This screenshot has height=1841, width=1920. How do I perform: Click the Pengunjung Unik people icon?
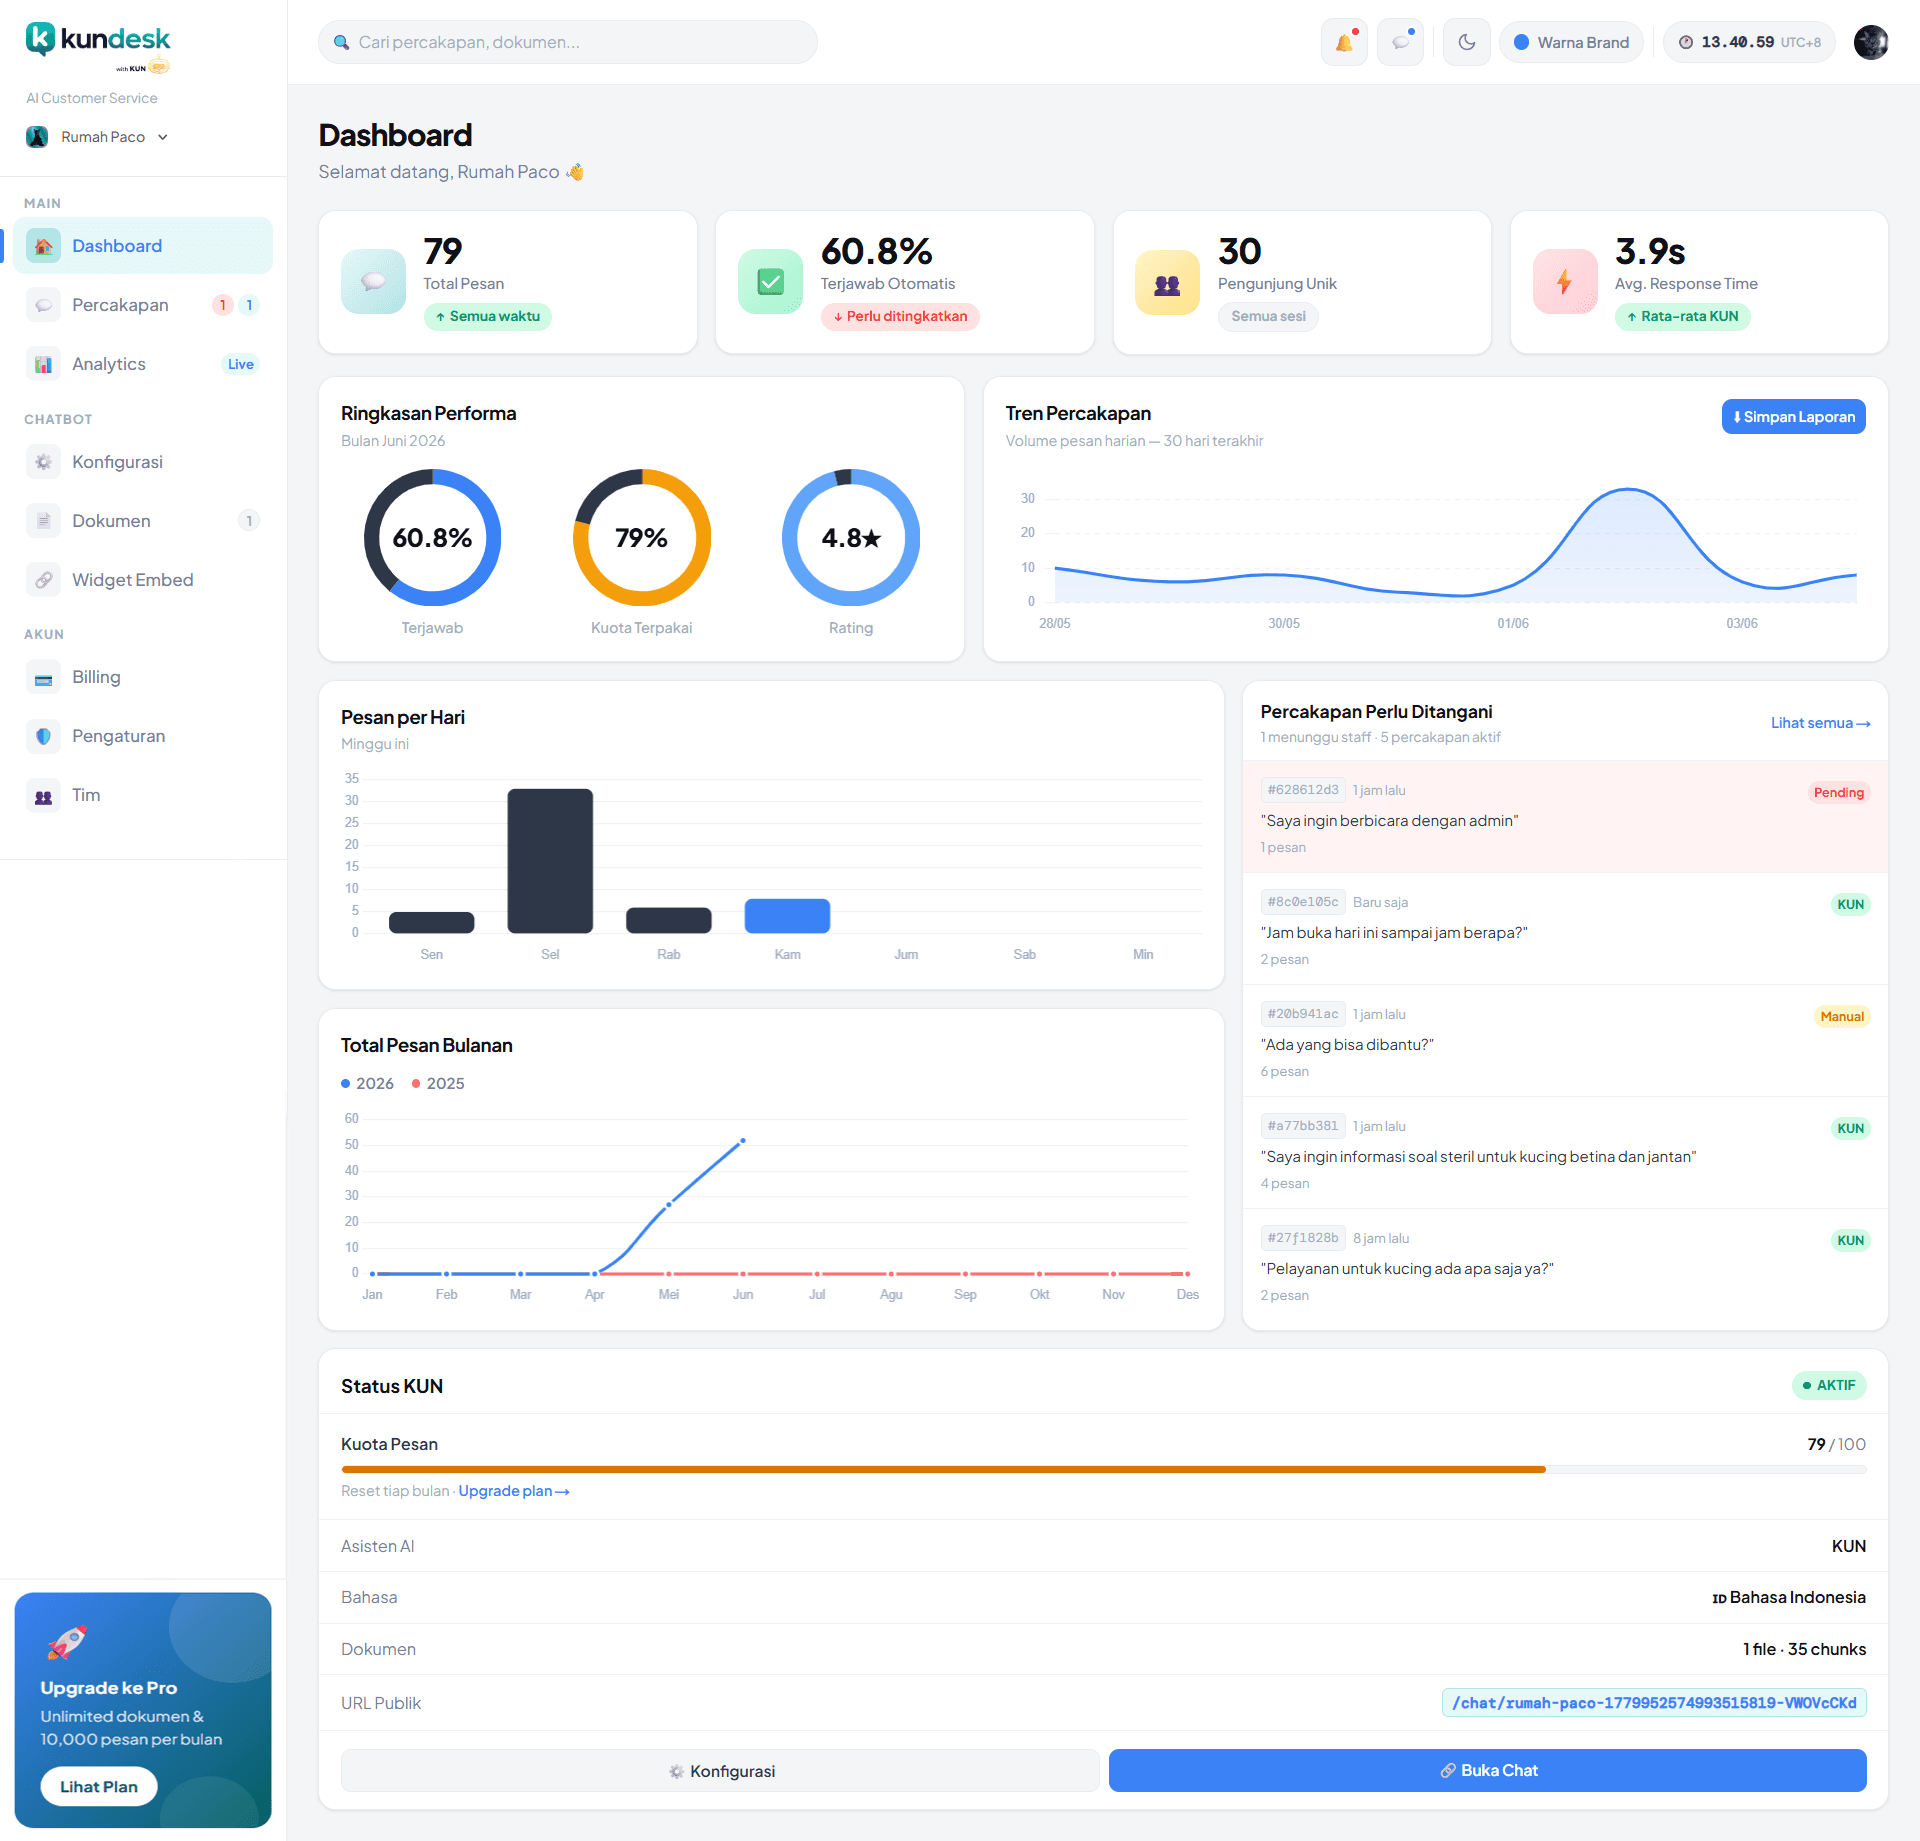[1167, 283]
